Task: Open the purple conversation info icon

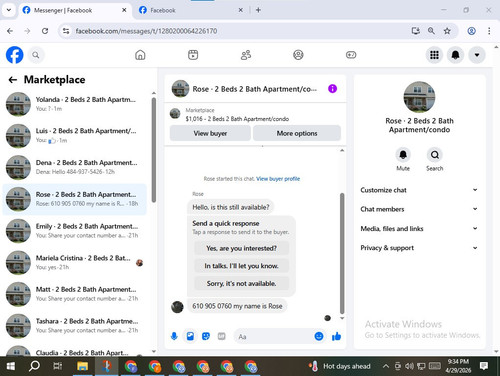Action: click(x=332, y=89)
